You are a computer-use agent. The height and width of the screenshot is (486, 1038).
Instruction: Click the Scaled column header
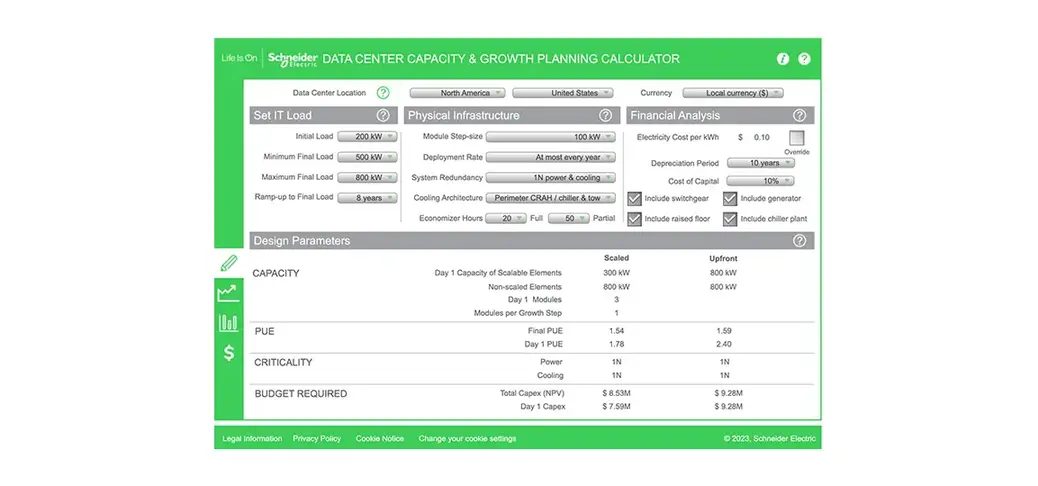pyautogui.click(x=616, y=258)
